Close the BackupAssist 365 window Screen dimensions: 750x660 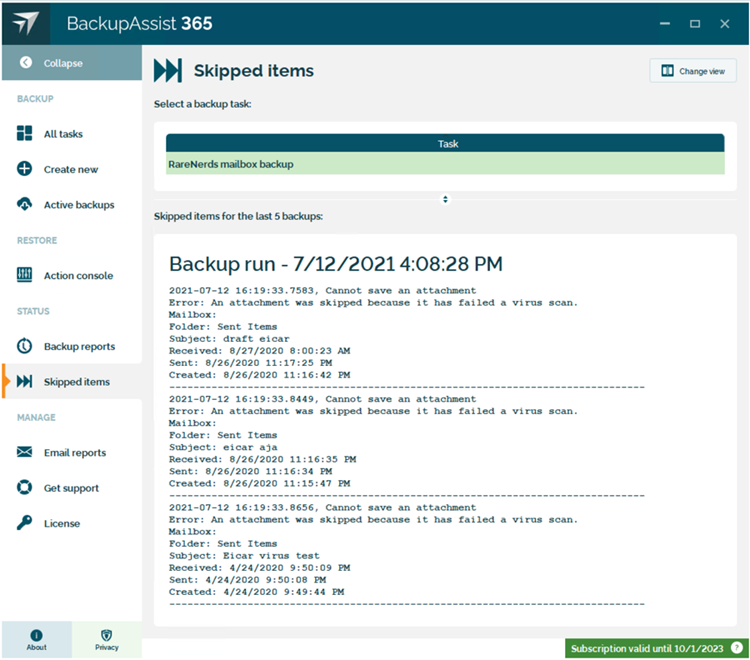[x=725, y=23]
